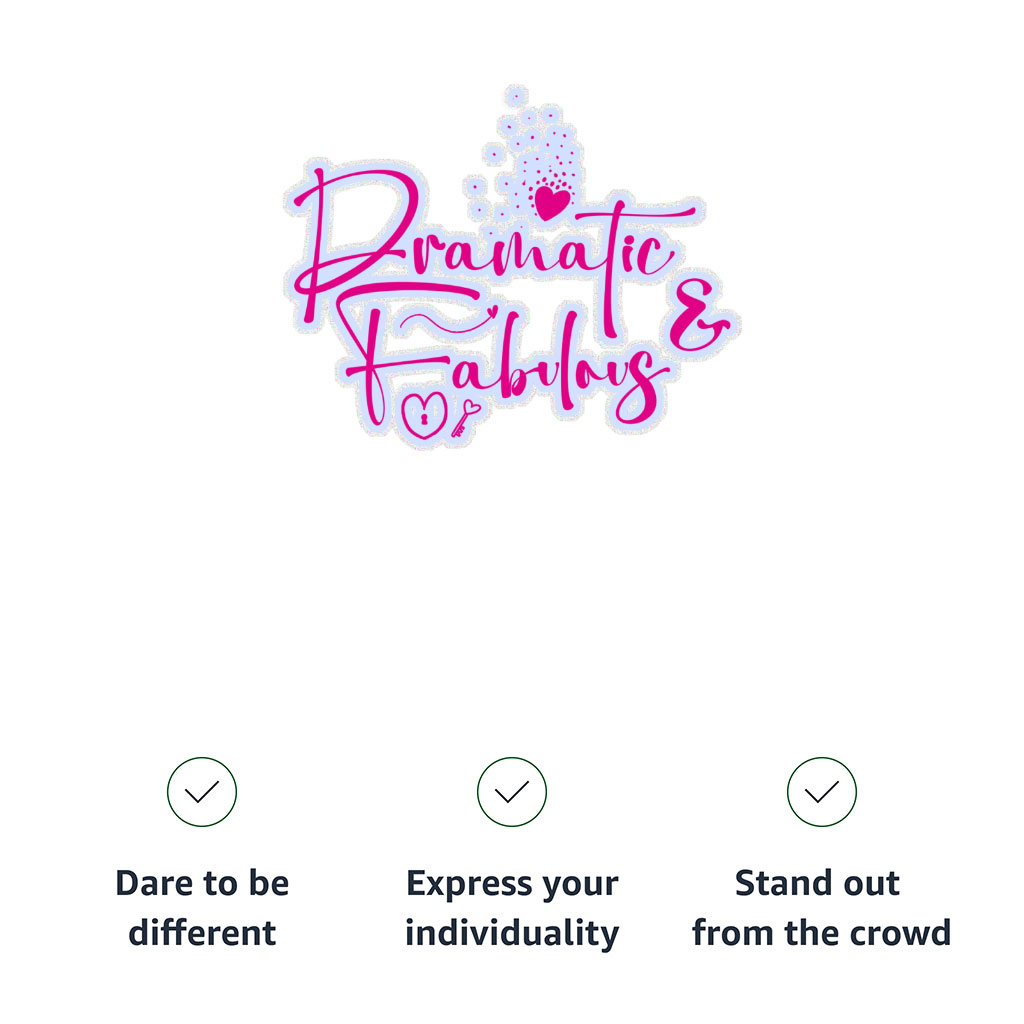Click the solid pink heart atop the logo
1024x1024 pixels.
(550, 202)
